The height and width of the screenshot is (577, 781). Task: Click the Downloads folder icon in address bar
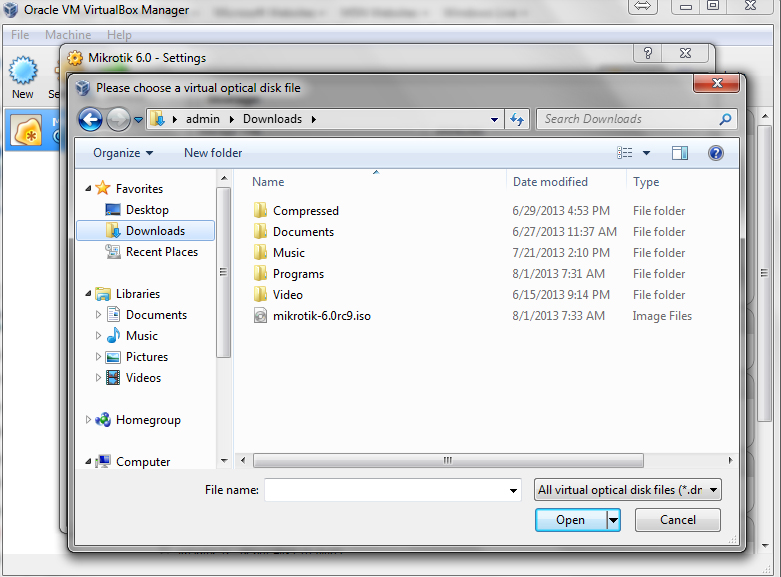(157, 119)
